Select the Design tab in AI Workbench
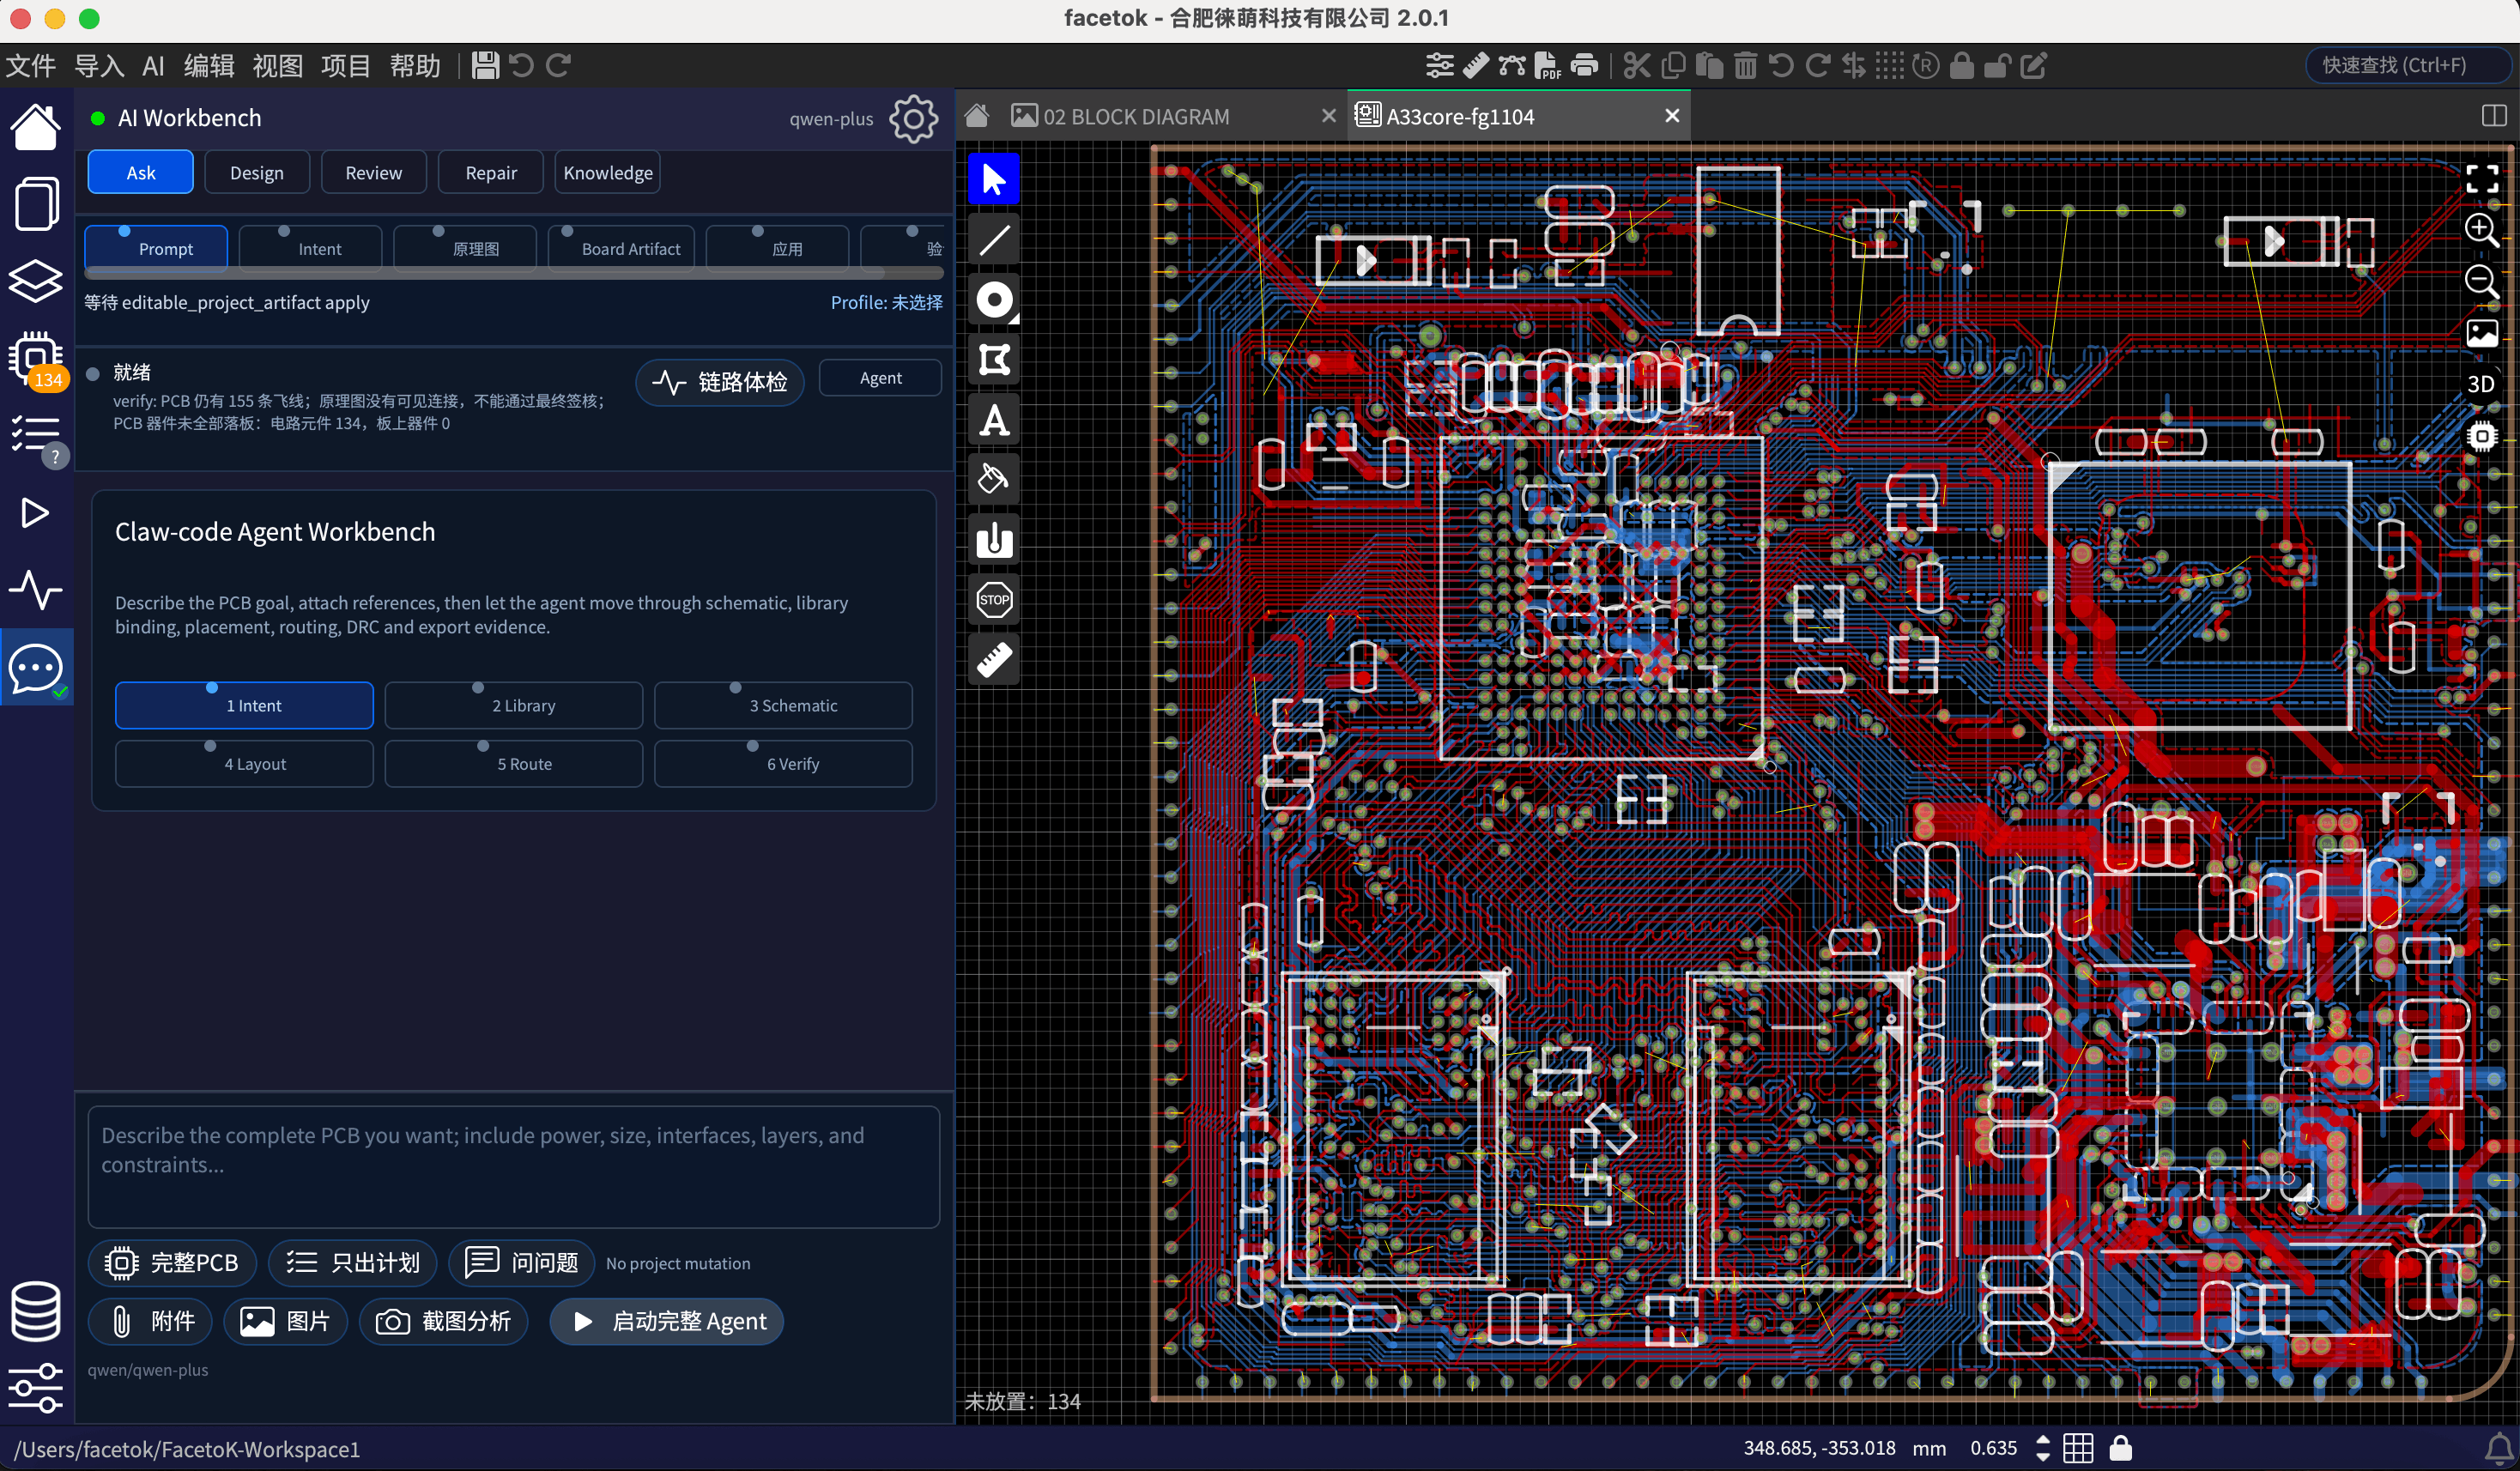Screen dimensions: 2520x1471 click(x=257, y=173)
